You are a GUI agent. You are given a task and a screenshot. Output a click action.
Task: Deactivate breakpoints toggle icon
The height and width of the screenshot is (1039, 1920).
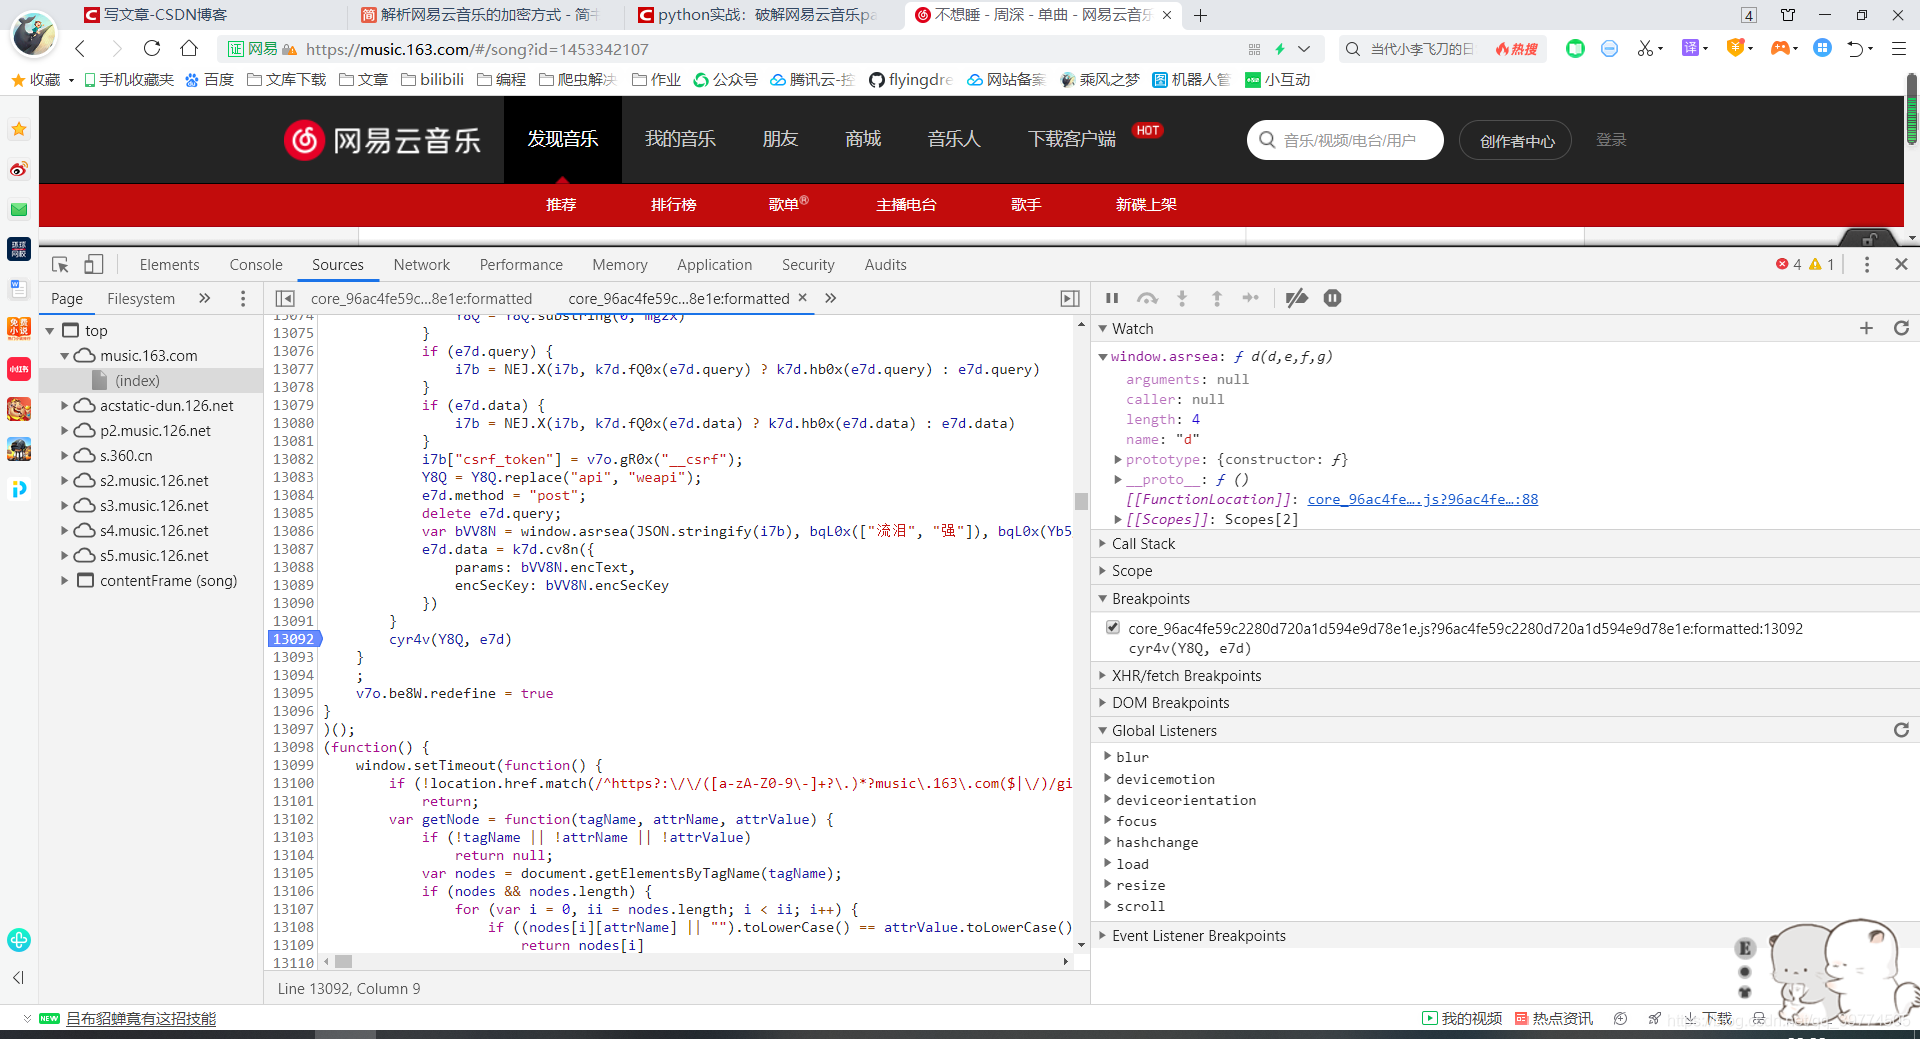coord(1297,298)
